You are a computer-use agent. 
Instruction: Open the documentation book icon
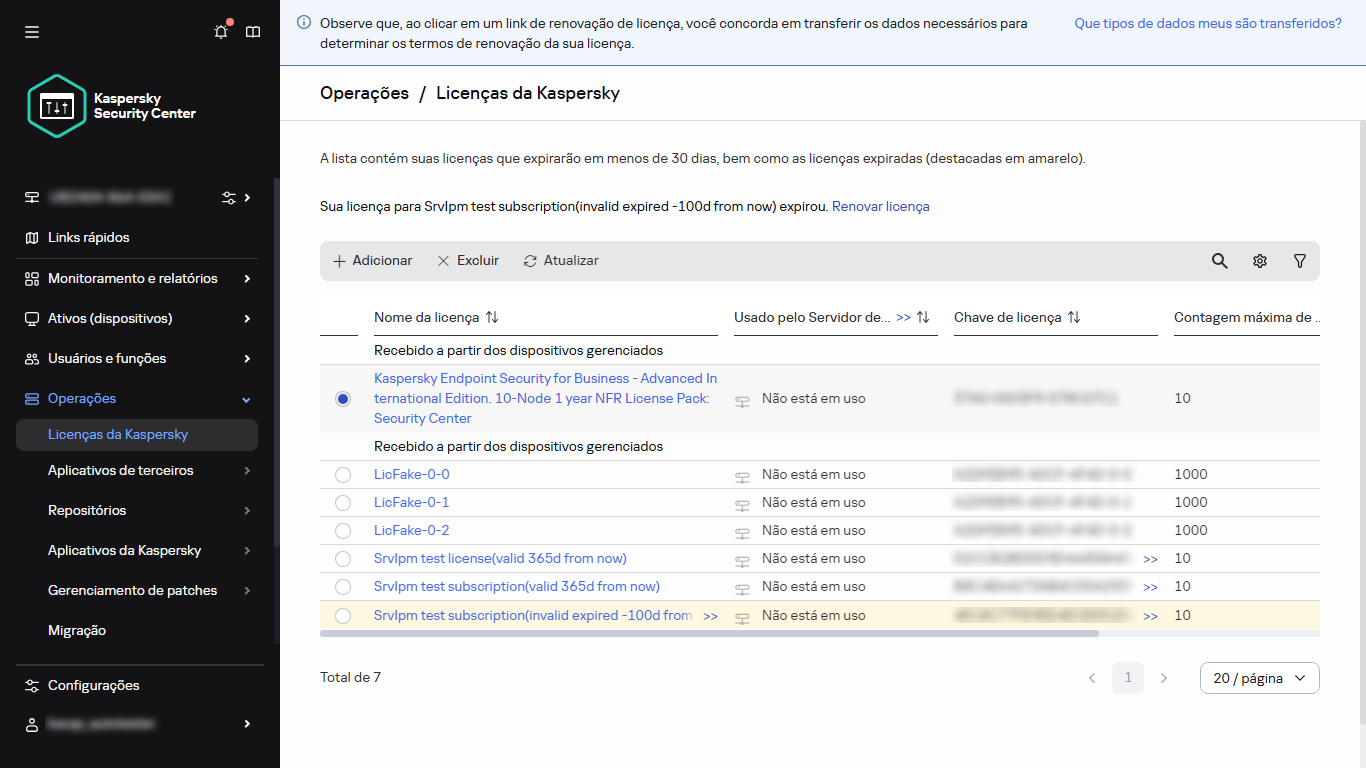(x=253, y=32)
